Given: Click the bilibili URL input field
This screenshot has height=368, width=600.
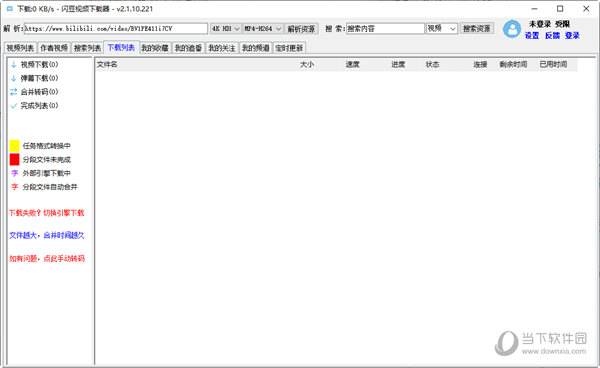Looking at the screenshot, I should tap(116, 29).
